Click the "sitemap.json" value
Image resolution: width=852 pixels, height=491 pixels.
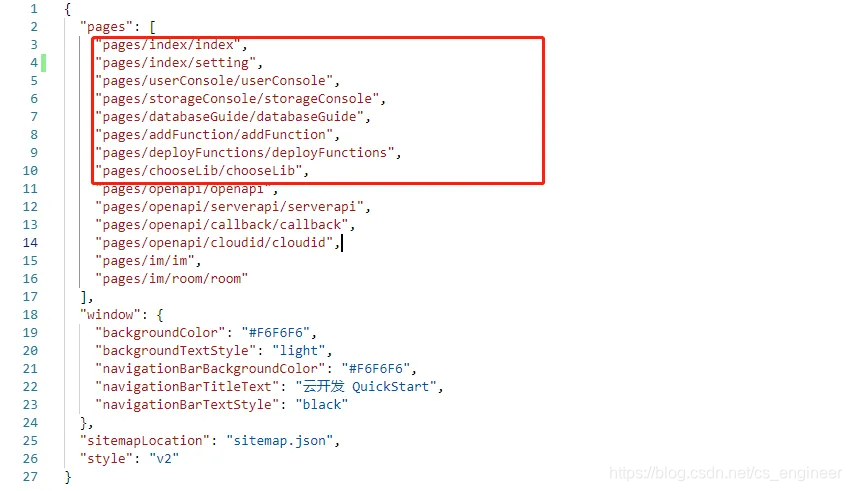[x=280, y=440]
